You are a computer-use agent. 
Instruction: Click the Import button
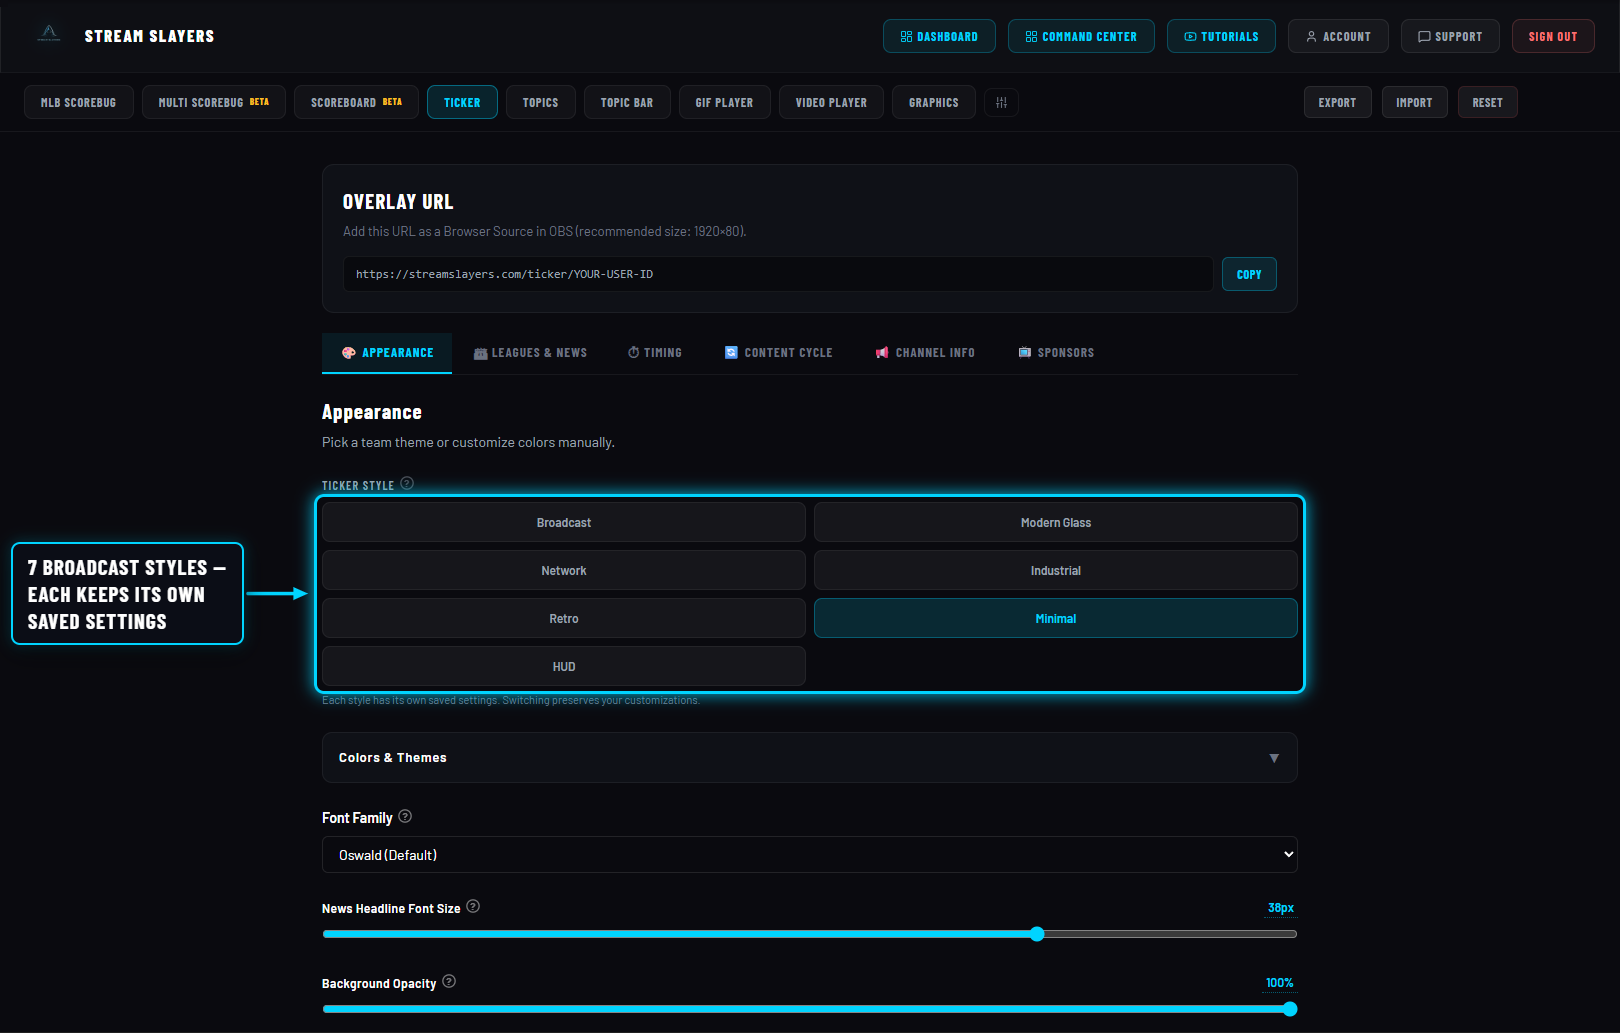coord(1415,103)
